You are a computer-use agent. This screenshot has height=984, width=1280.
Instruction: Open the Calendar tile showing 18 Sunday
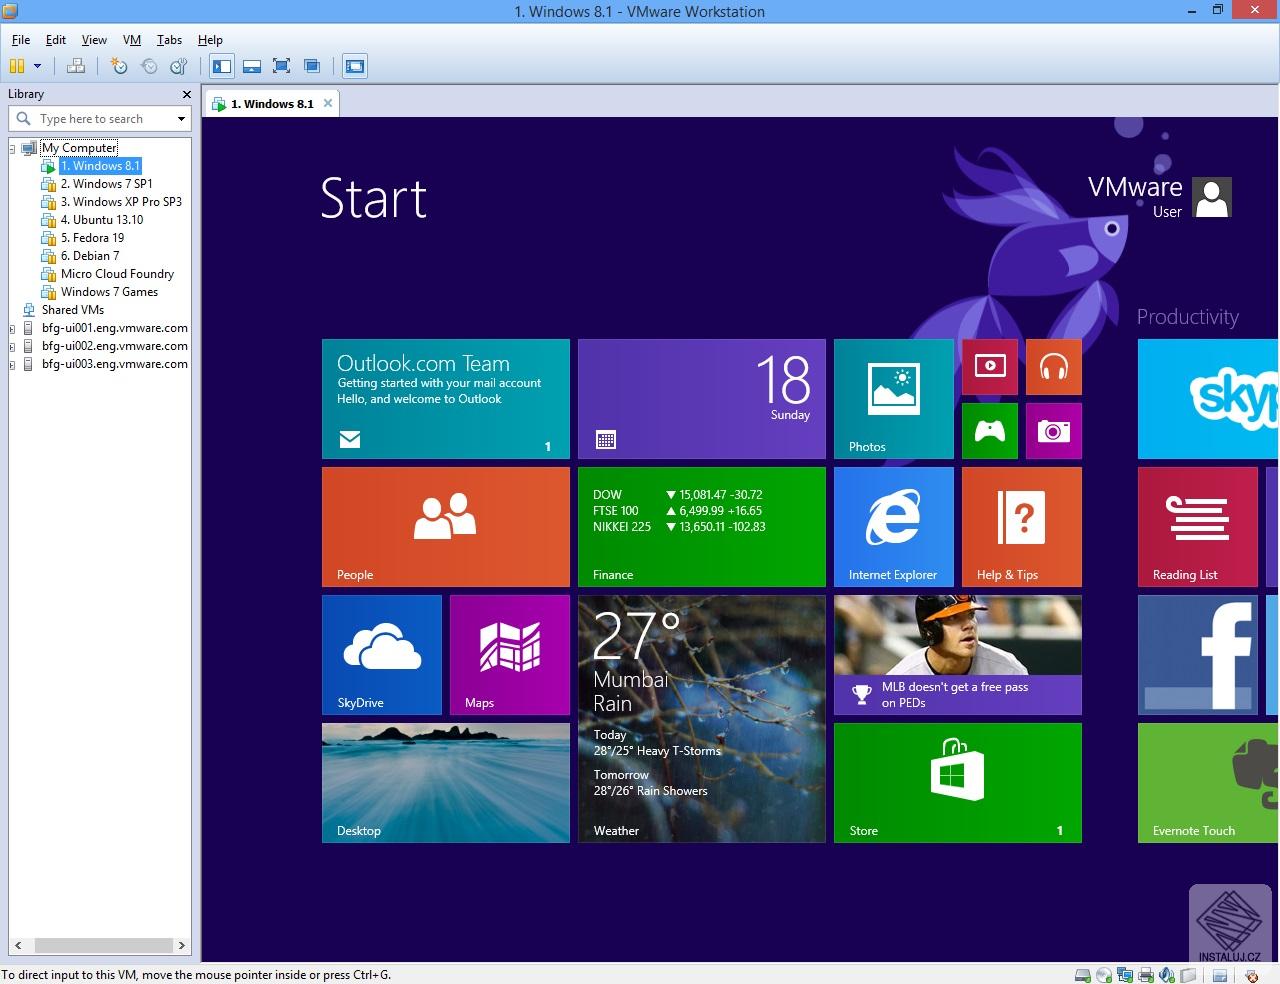702,399
